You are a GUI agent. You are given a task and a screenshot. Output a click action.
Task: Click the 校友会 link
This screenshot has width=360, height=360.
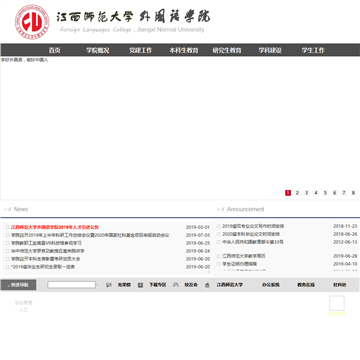(191, 285)
